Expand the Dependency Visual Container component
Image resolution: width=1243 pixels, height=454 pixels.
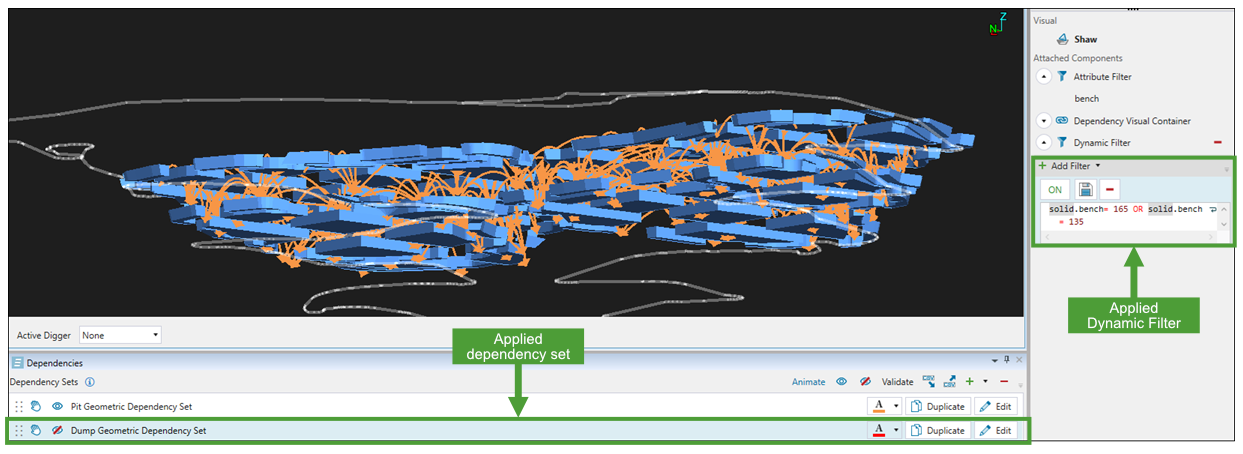click(x=1044, y=120)
